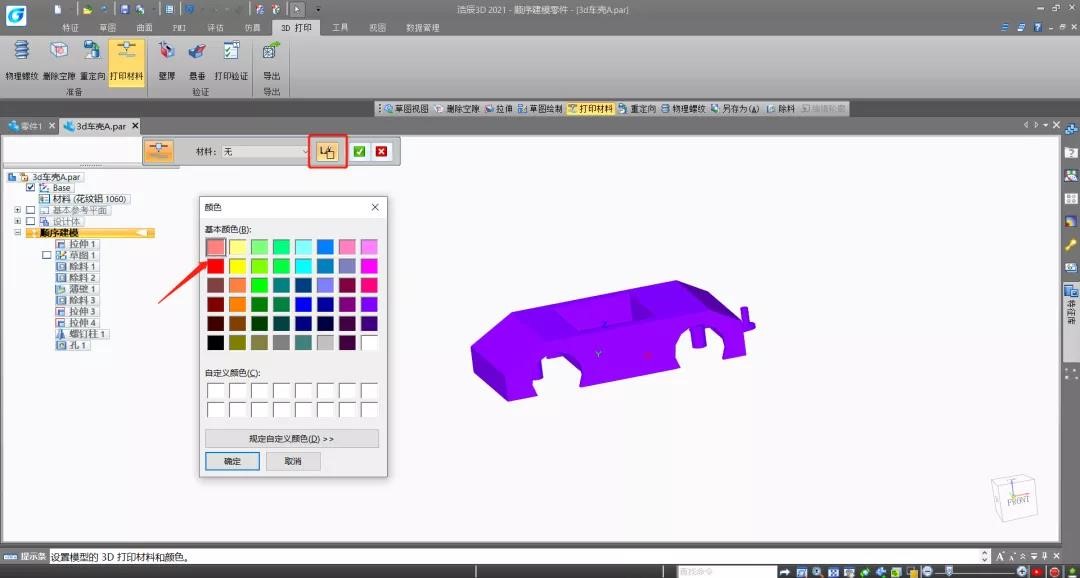Viewport: 1080px width, 578px height.
Task: Open the 重定向 ribbon tool
Action: point(92,61)
